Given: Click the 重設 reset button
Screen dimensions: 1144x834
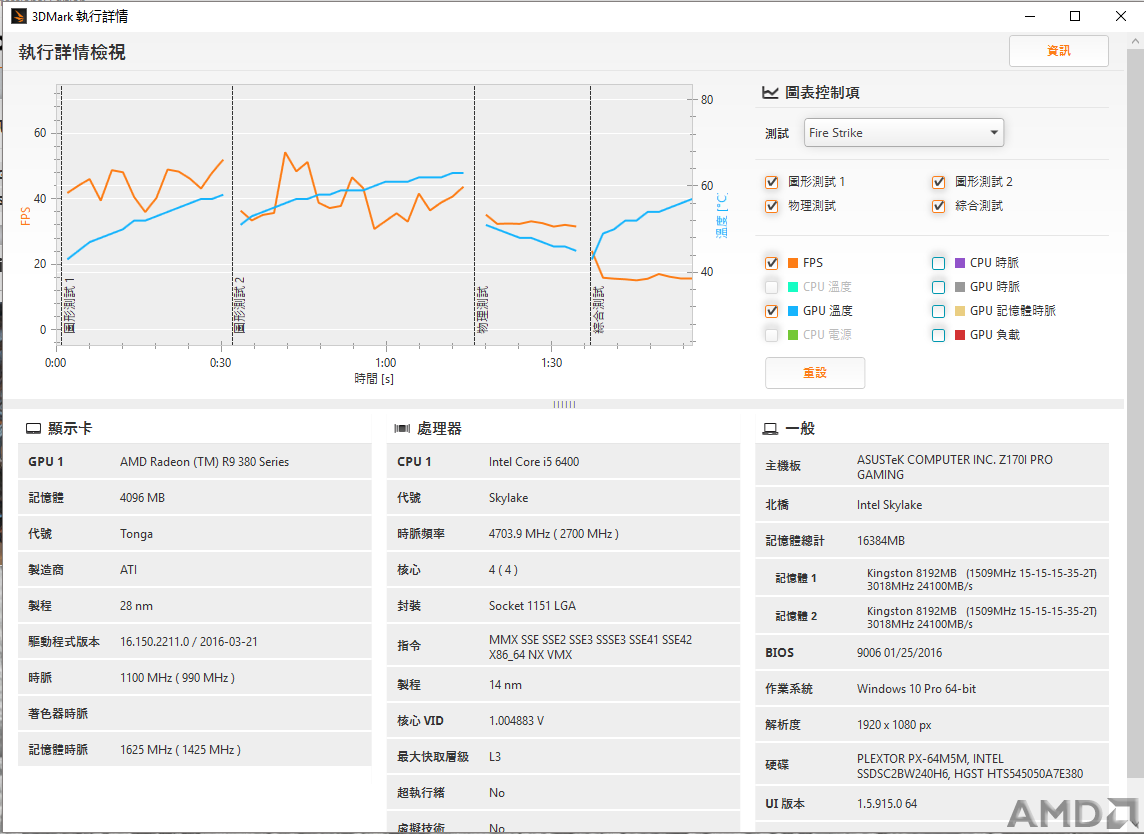Looking at the screenshot, I should (815, 373).
